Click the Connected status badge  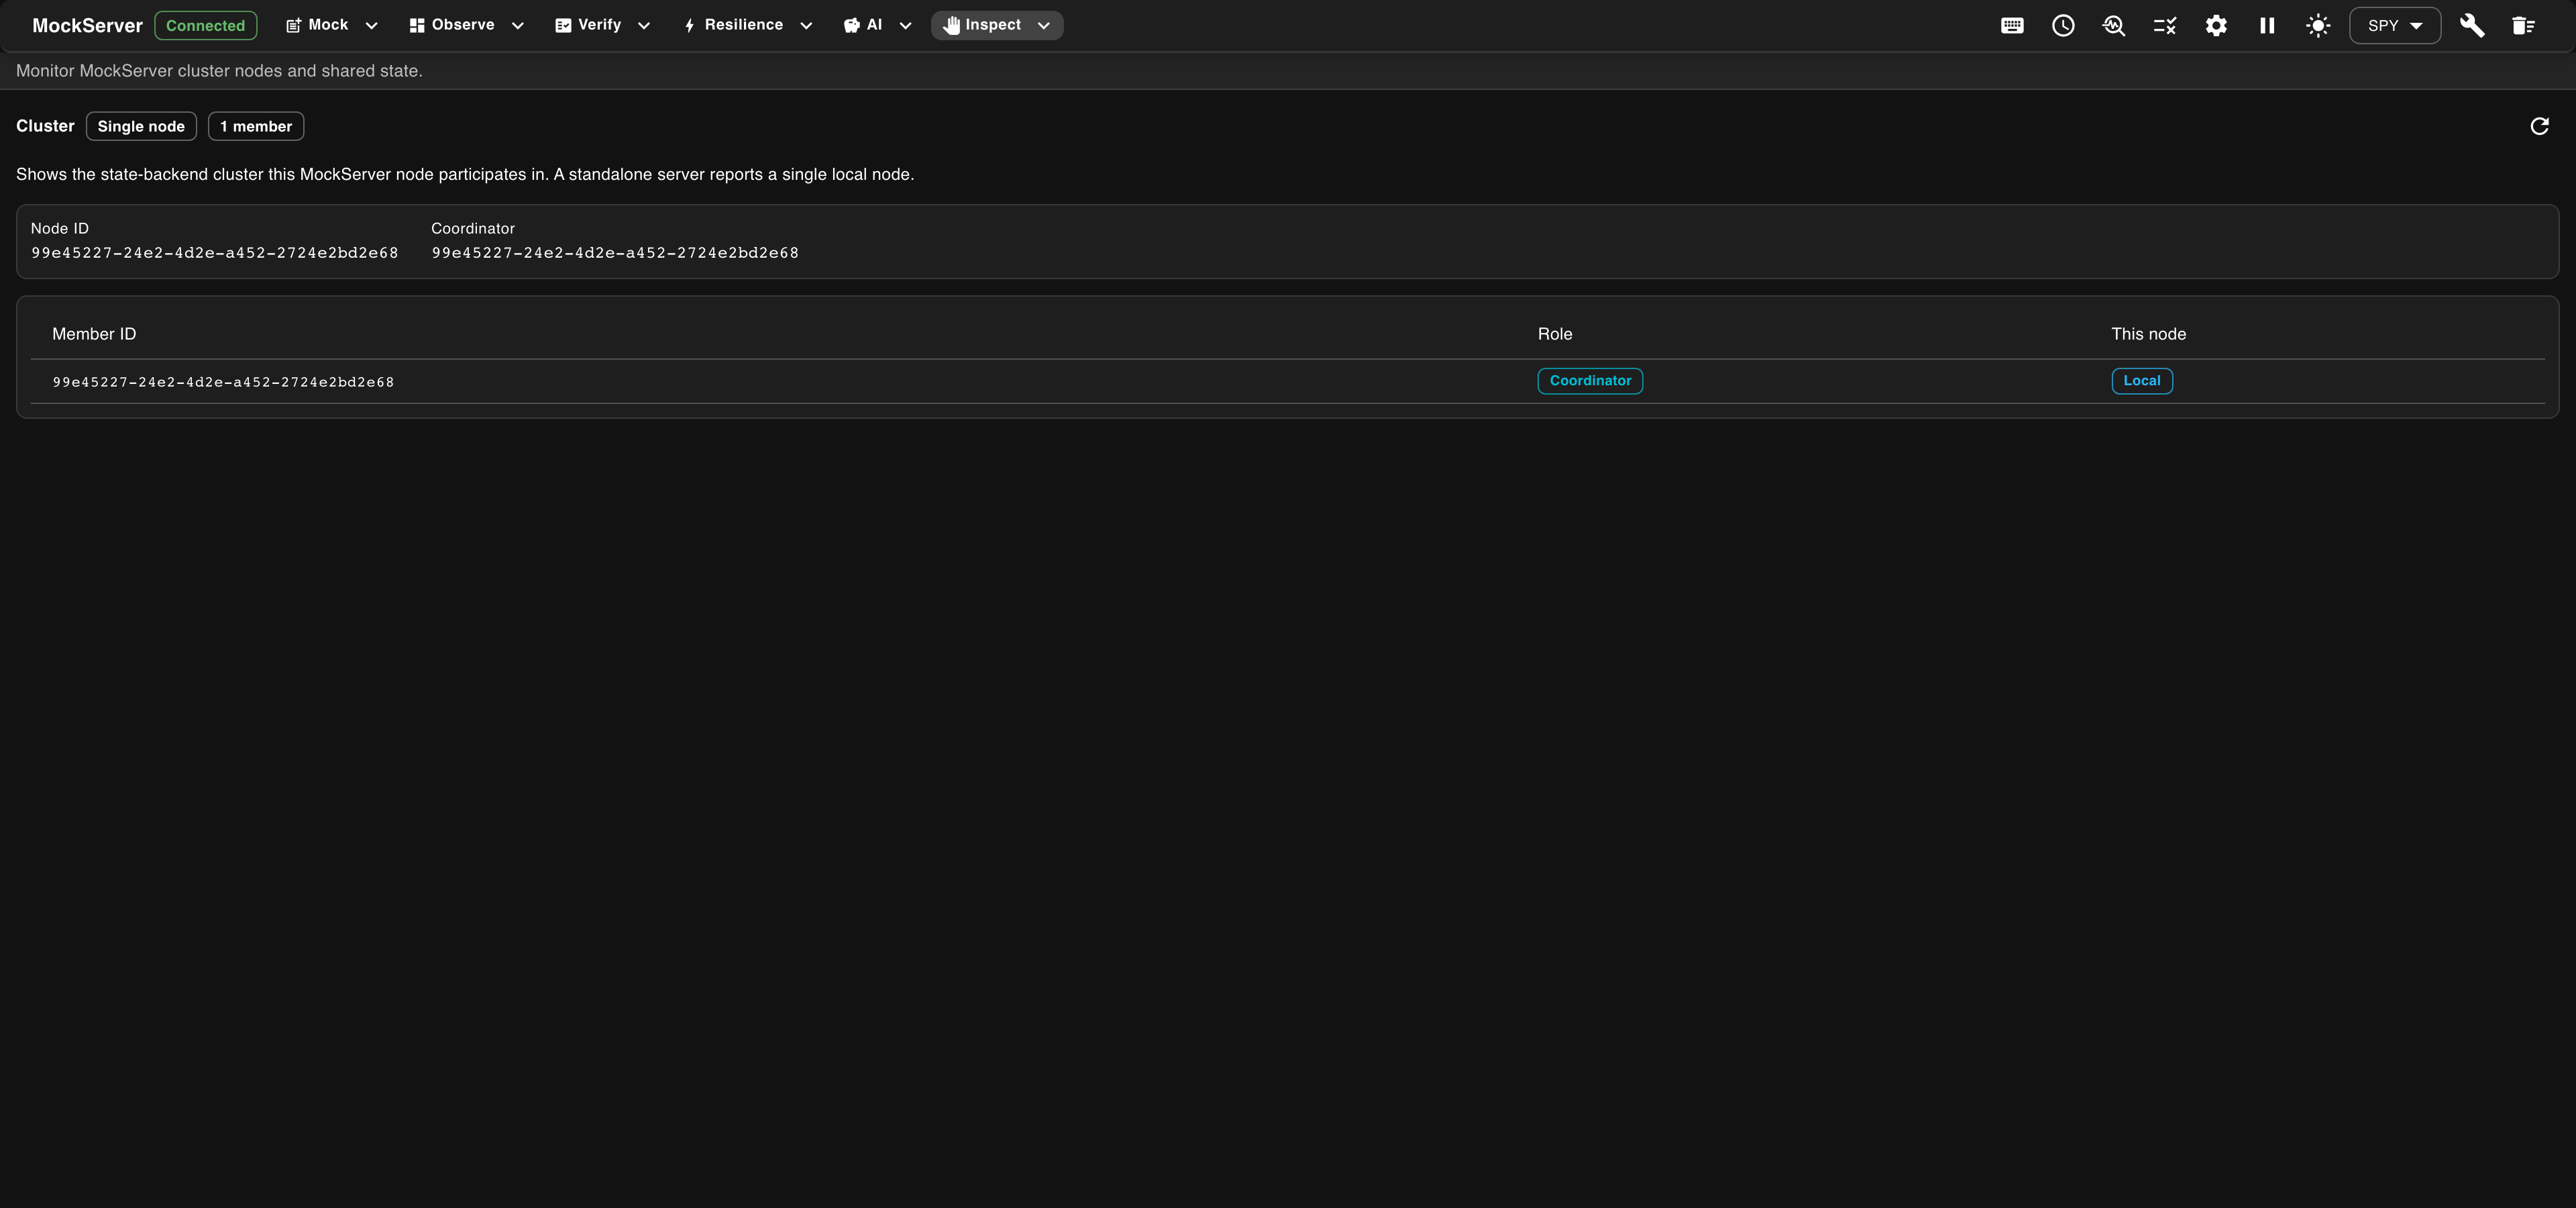pyautogui.click(x=205, y=26)
